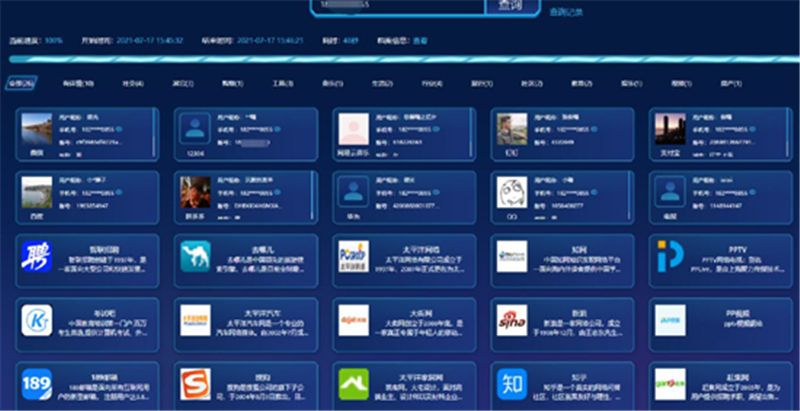Click the green house logo icon
Image resolution: width=800 pixels, height=411 pixels.
[x=354, y=384]
